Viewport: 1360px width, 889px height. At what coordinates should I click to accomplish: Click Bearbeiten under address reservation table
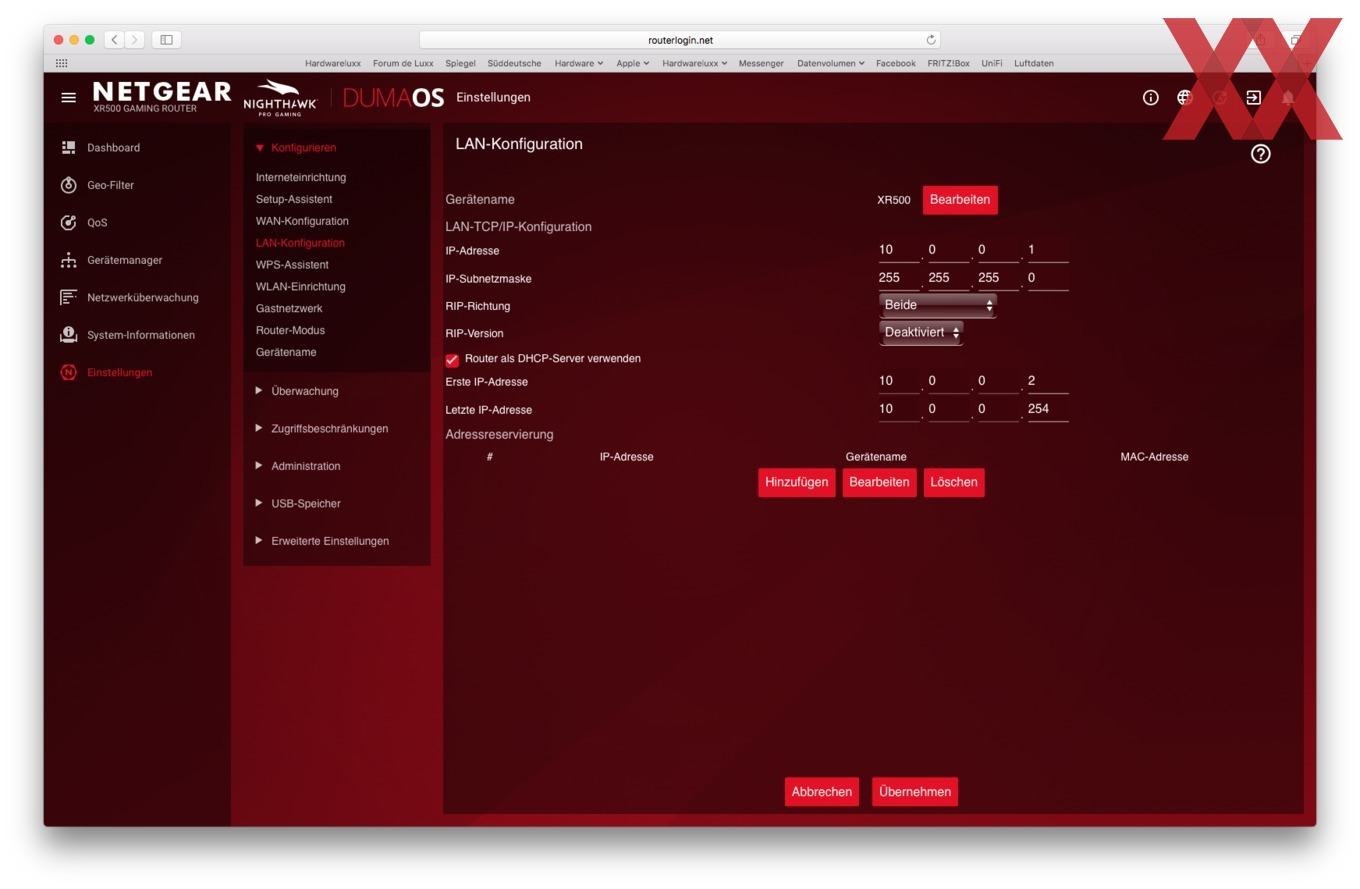(879, 482)
